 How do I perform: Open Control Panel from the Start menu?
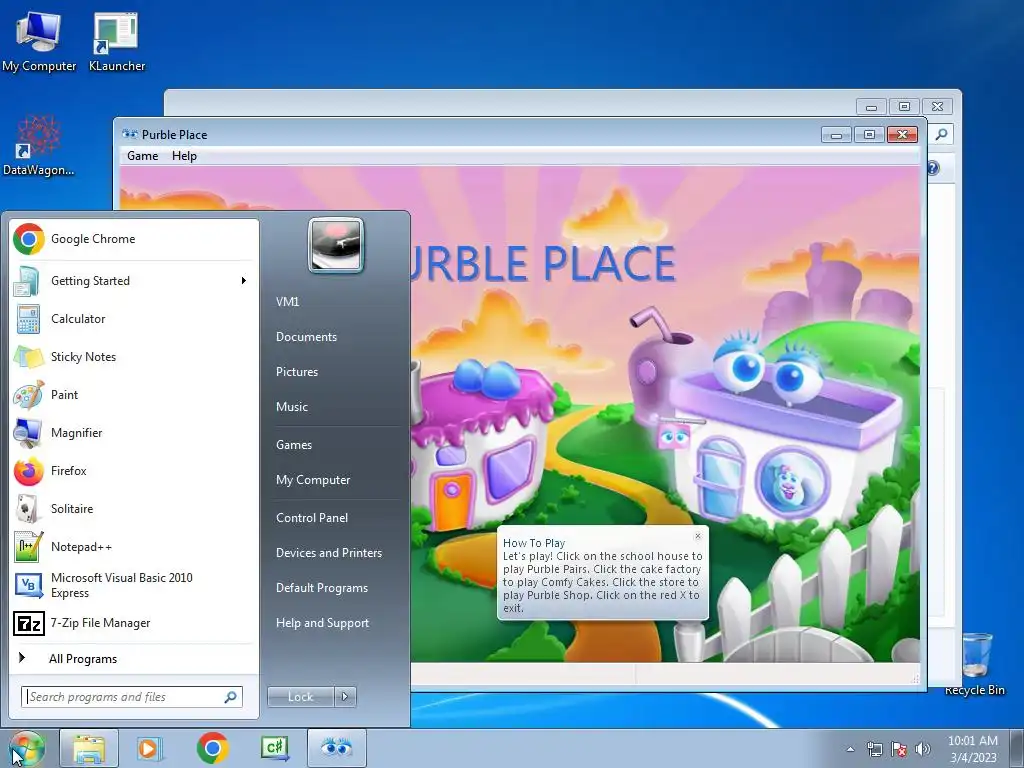pyautogui.click(x=336, y=518)
